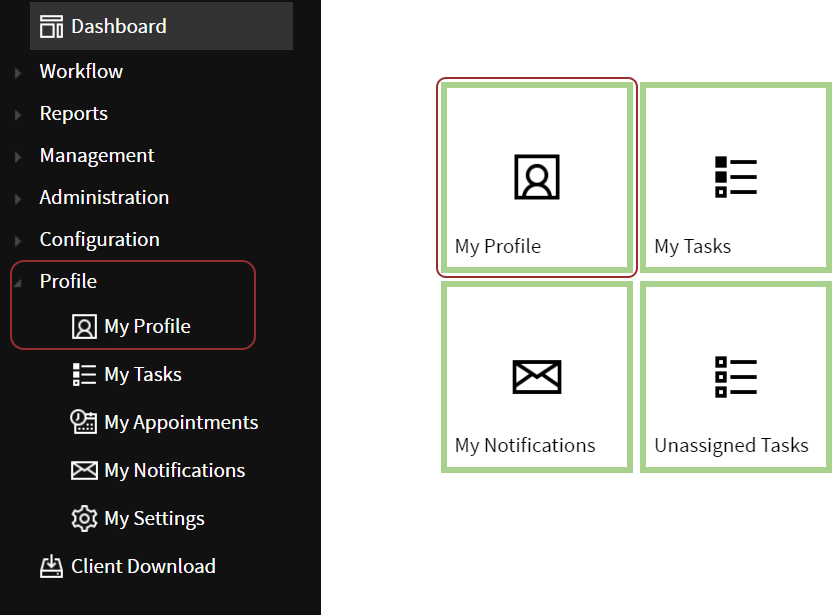The height and width of the screenshot is (615, 837).
Task: Click the My Settings gear icon
Action: (x=84, y=519)
